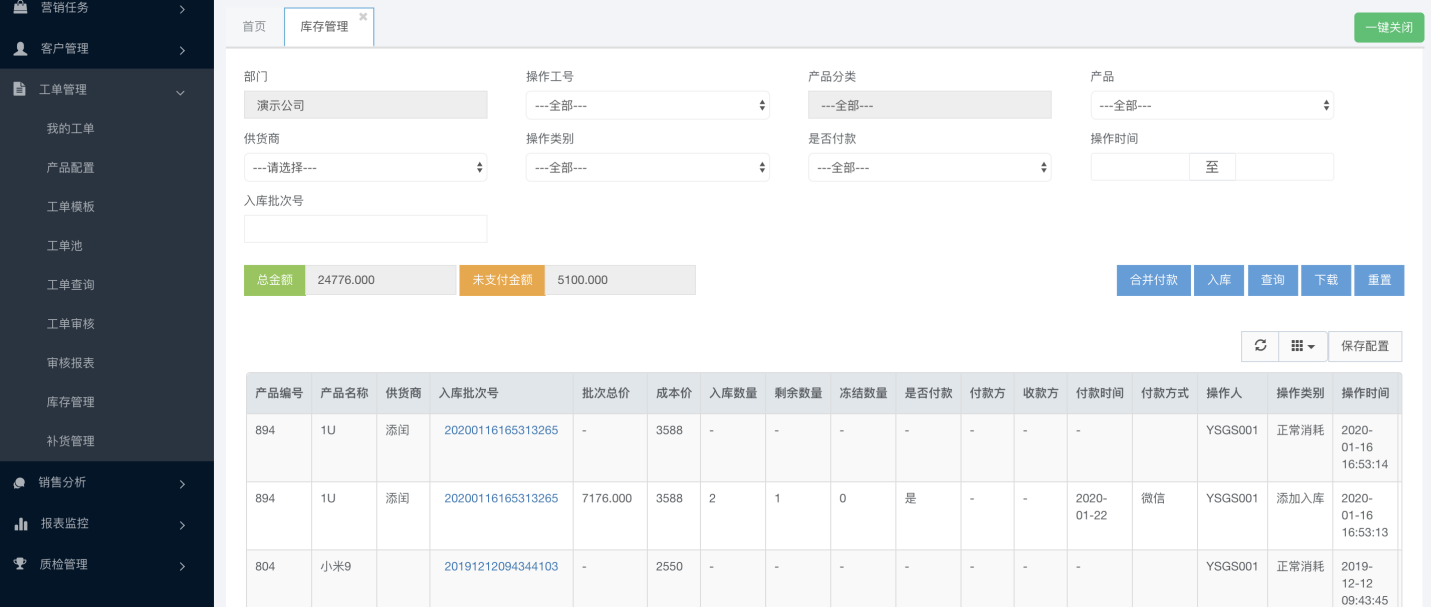1431x607 pixels.
Task: Click the 入库批次号 input field
Action: 365,229
